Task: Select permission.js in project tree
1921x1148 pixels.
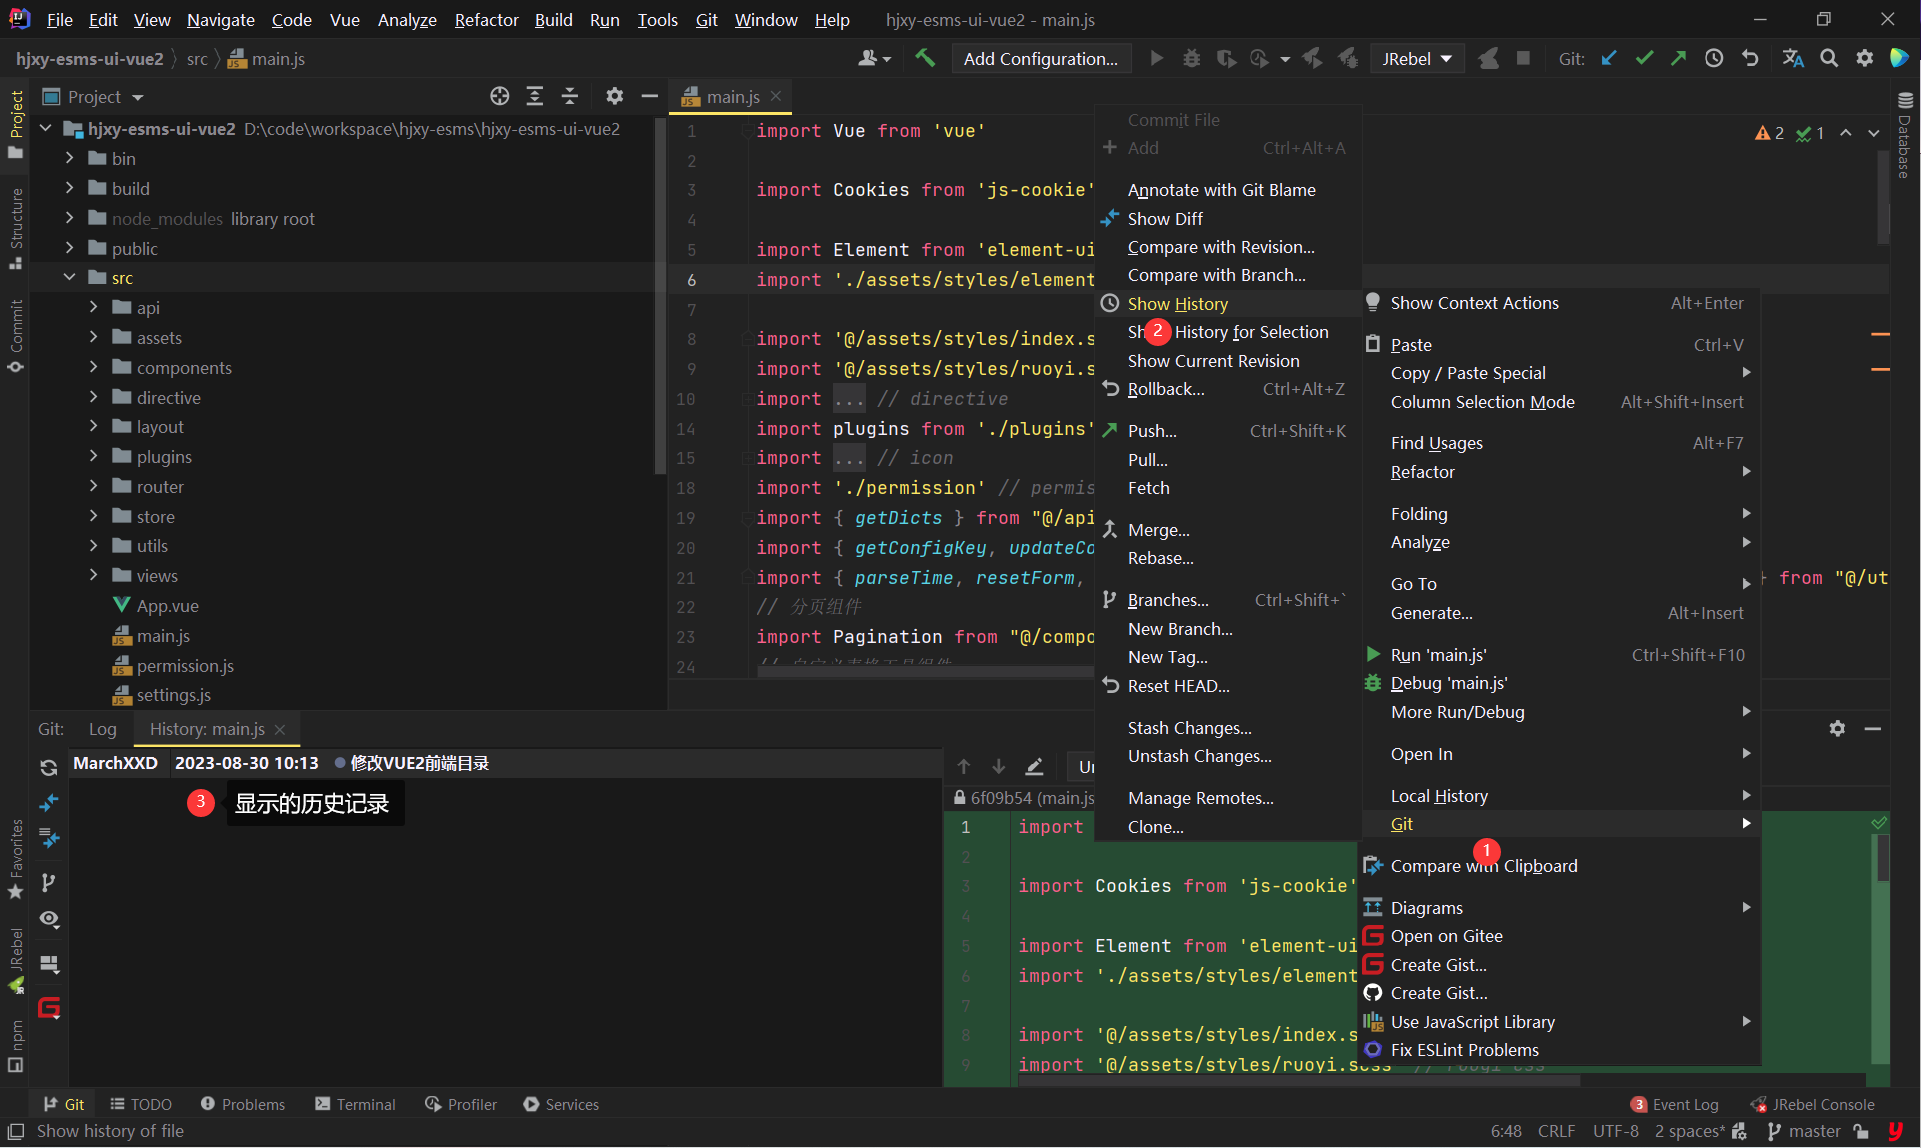Action: coord(185,665)
